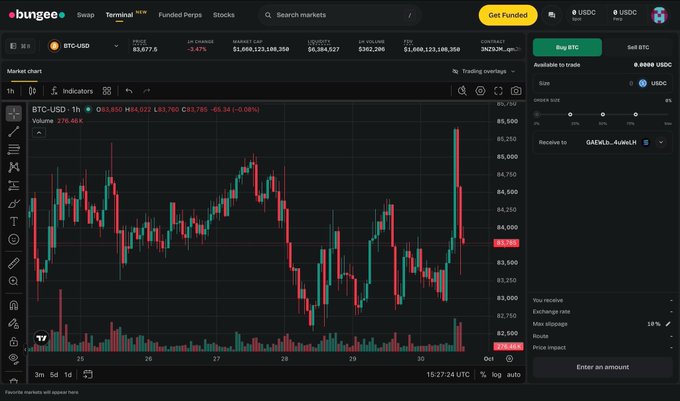
Task: Open time axis settings gear
Action: 510,359
